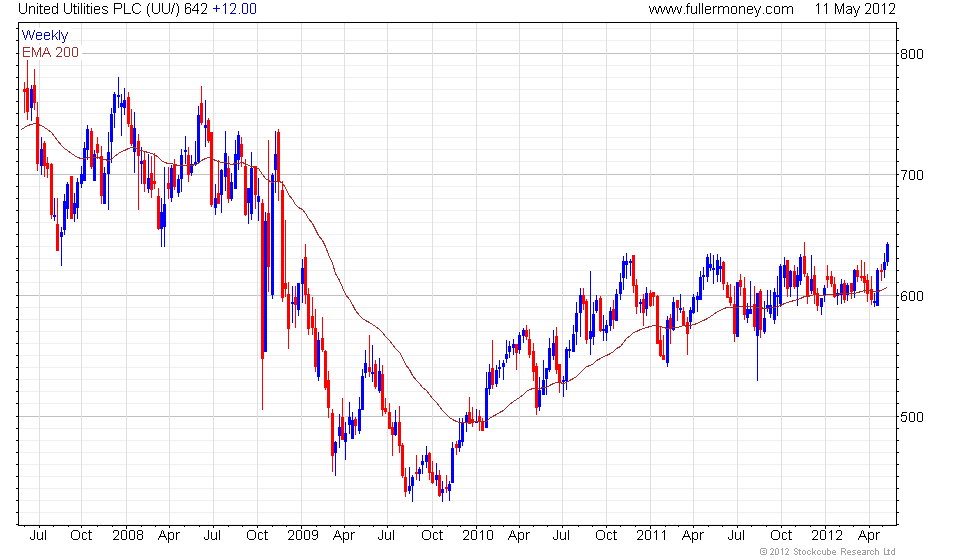This screenshot has height=560, width=980.
Task: Click the 2009 x-axis year label
Action: tap(302, 536)
